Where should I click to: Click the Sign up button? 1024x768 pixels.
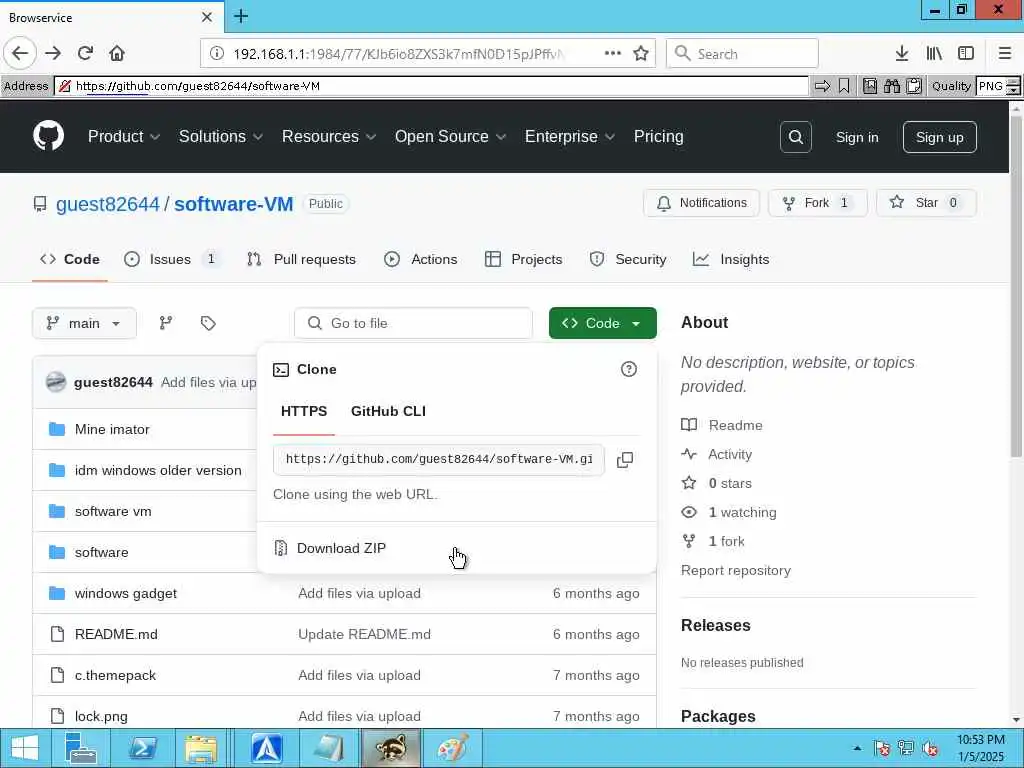pos(940,137)
